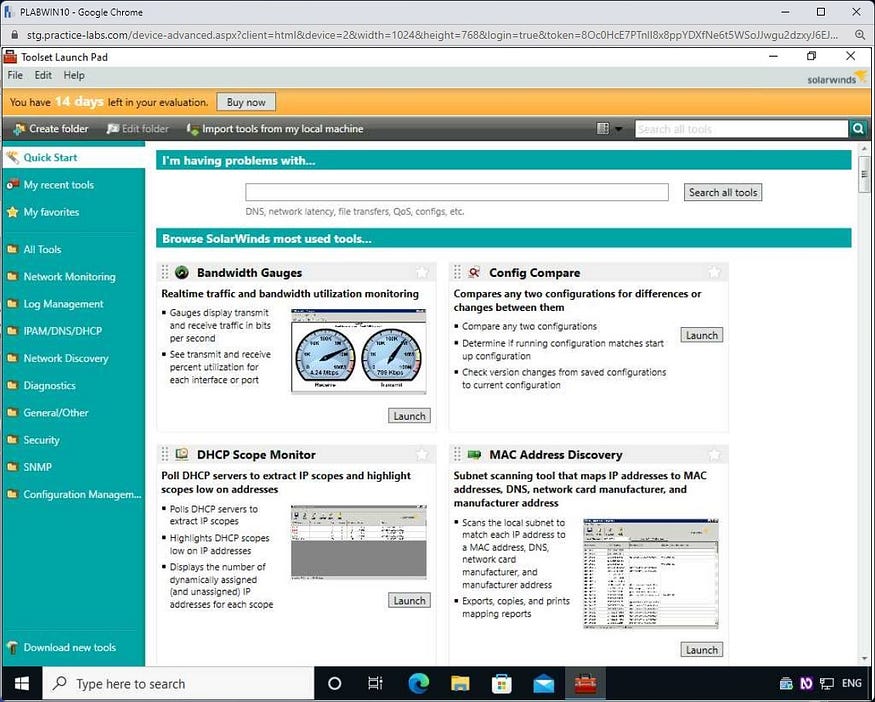Launch Config Compare tool

(701, 335)
